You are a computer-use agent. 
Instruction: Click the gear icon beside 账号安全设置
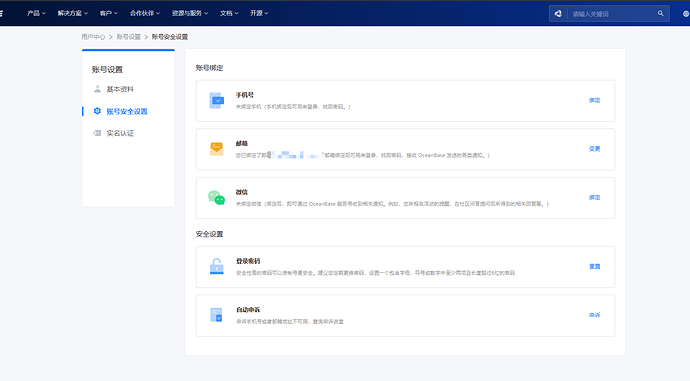[97, 111]
